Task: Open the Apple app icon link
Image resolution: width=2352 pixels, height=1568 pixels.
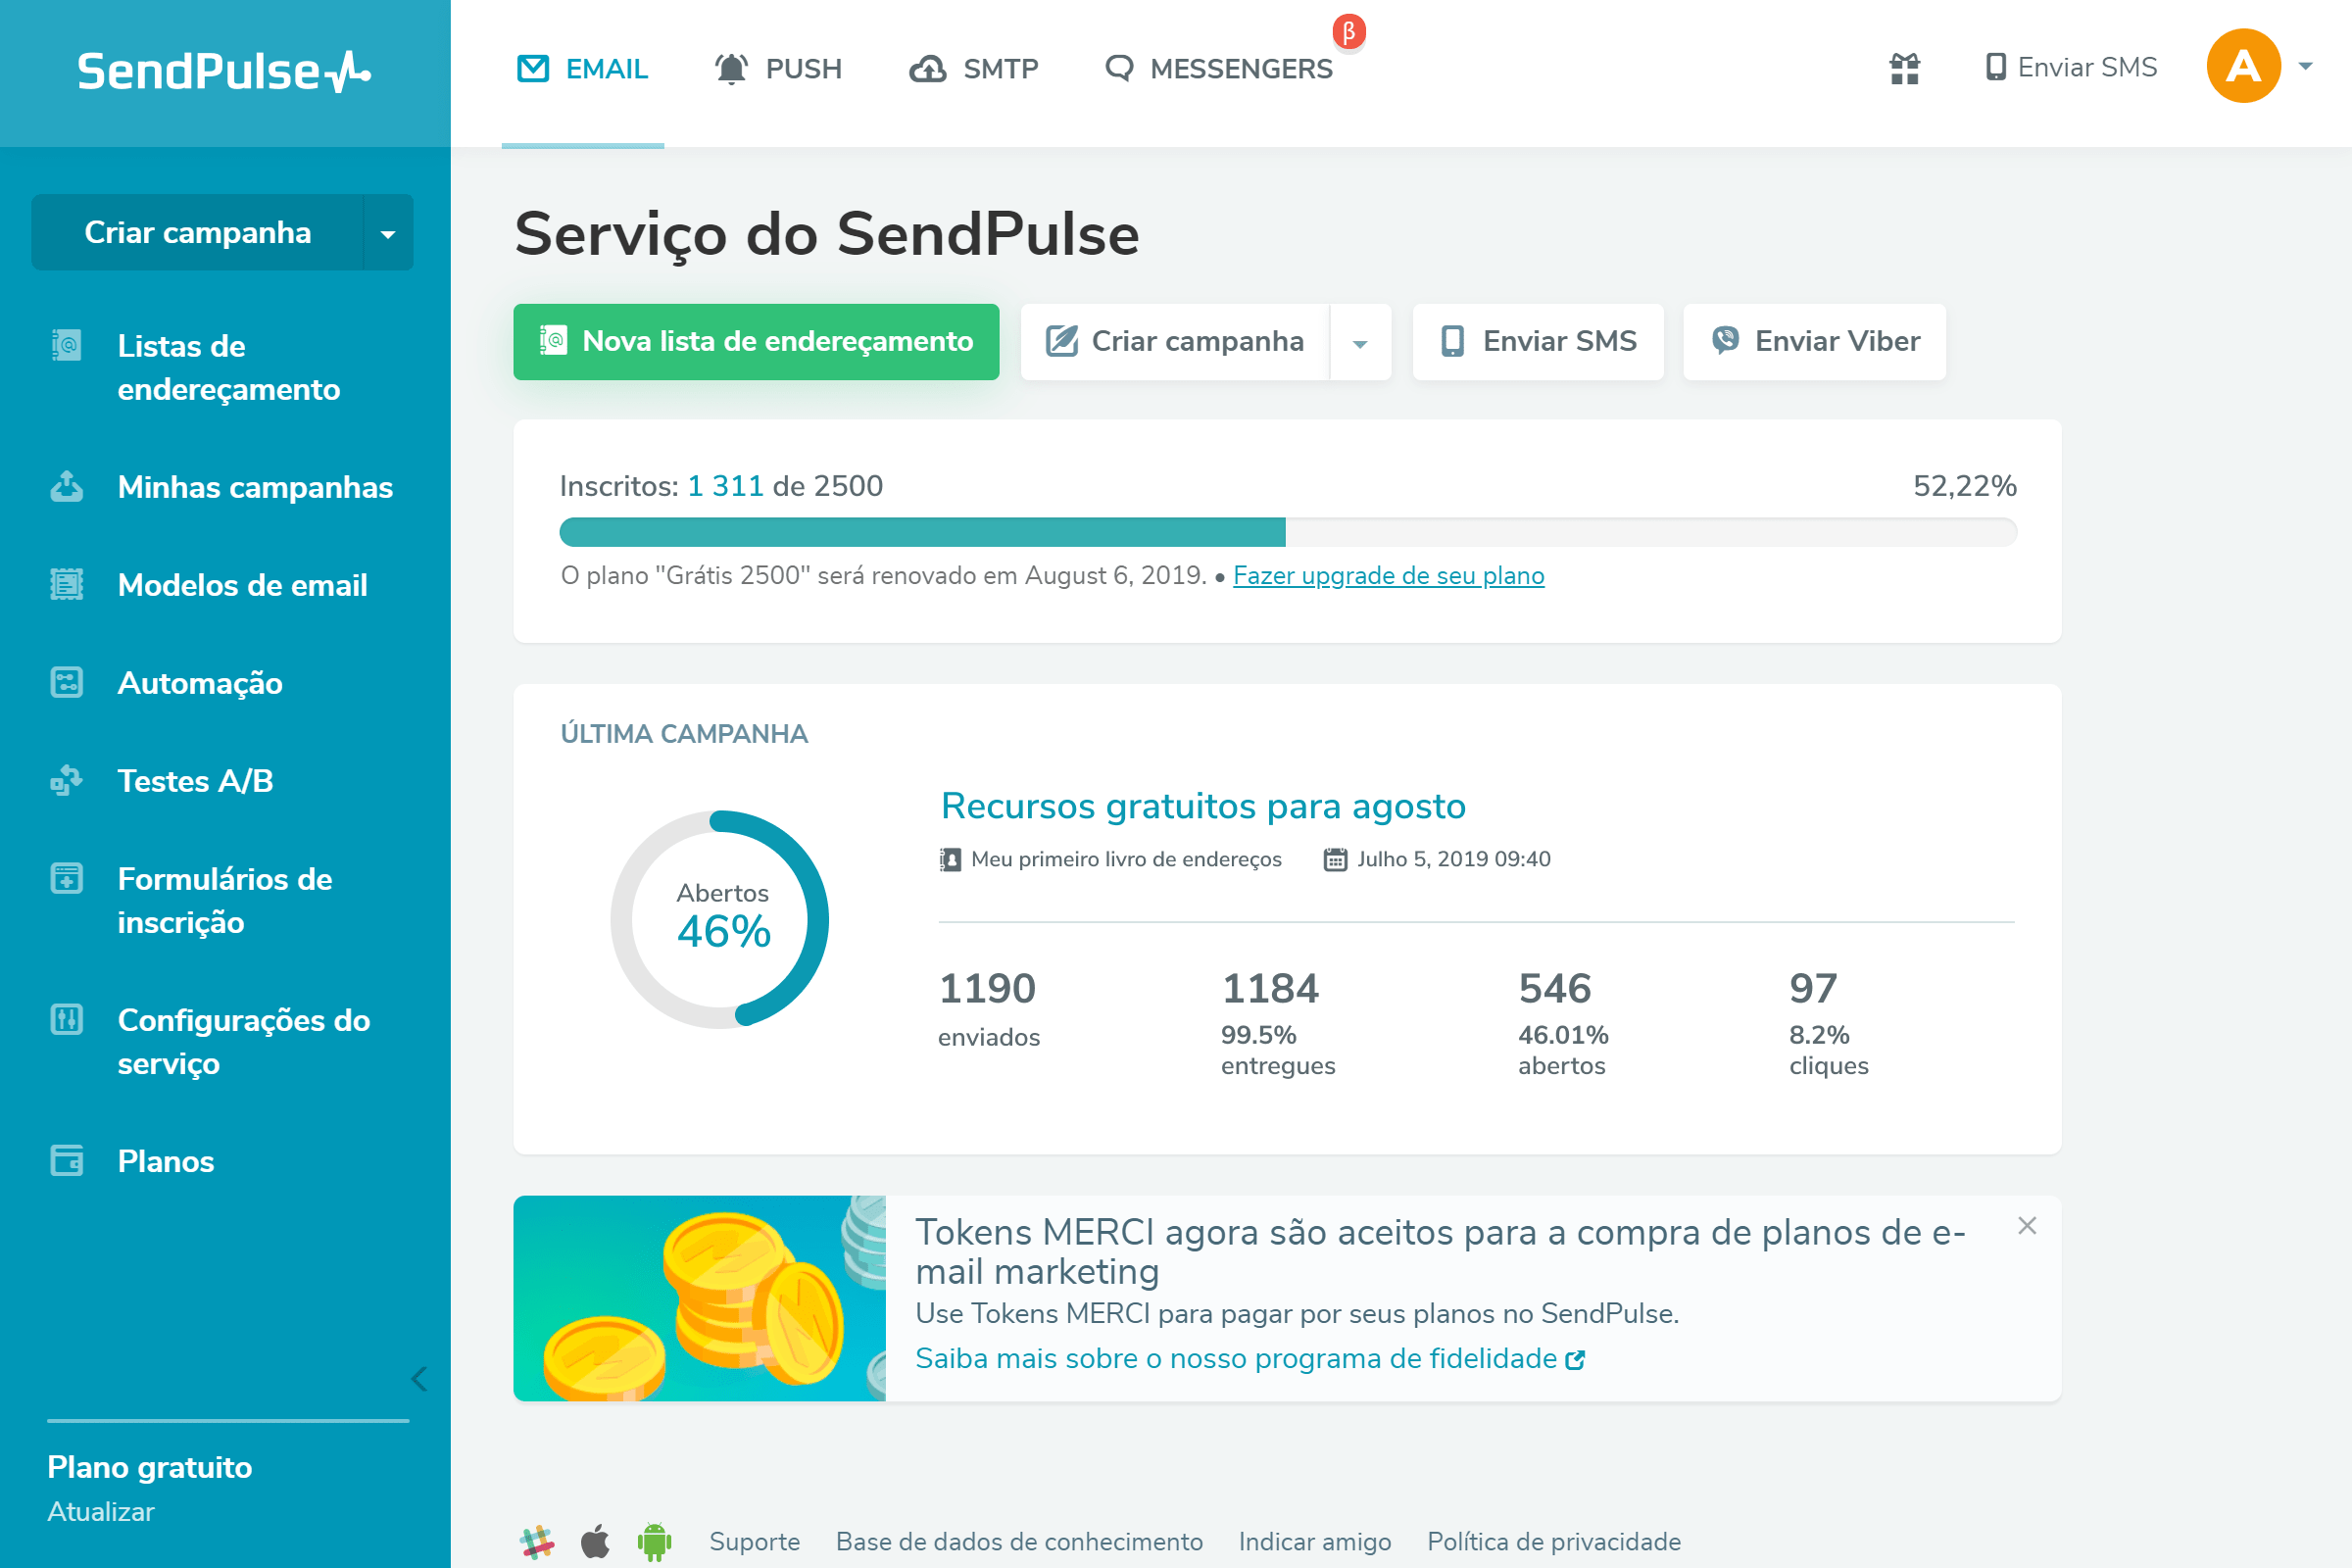Action: click(596, 1541)
